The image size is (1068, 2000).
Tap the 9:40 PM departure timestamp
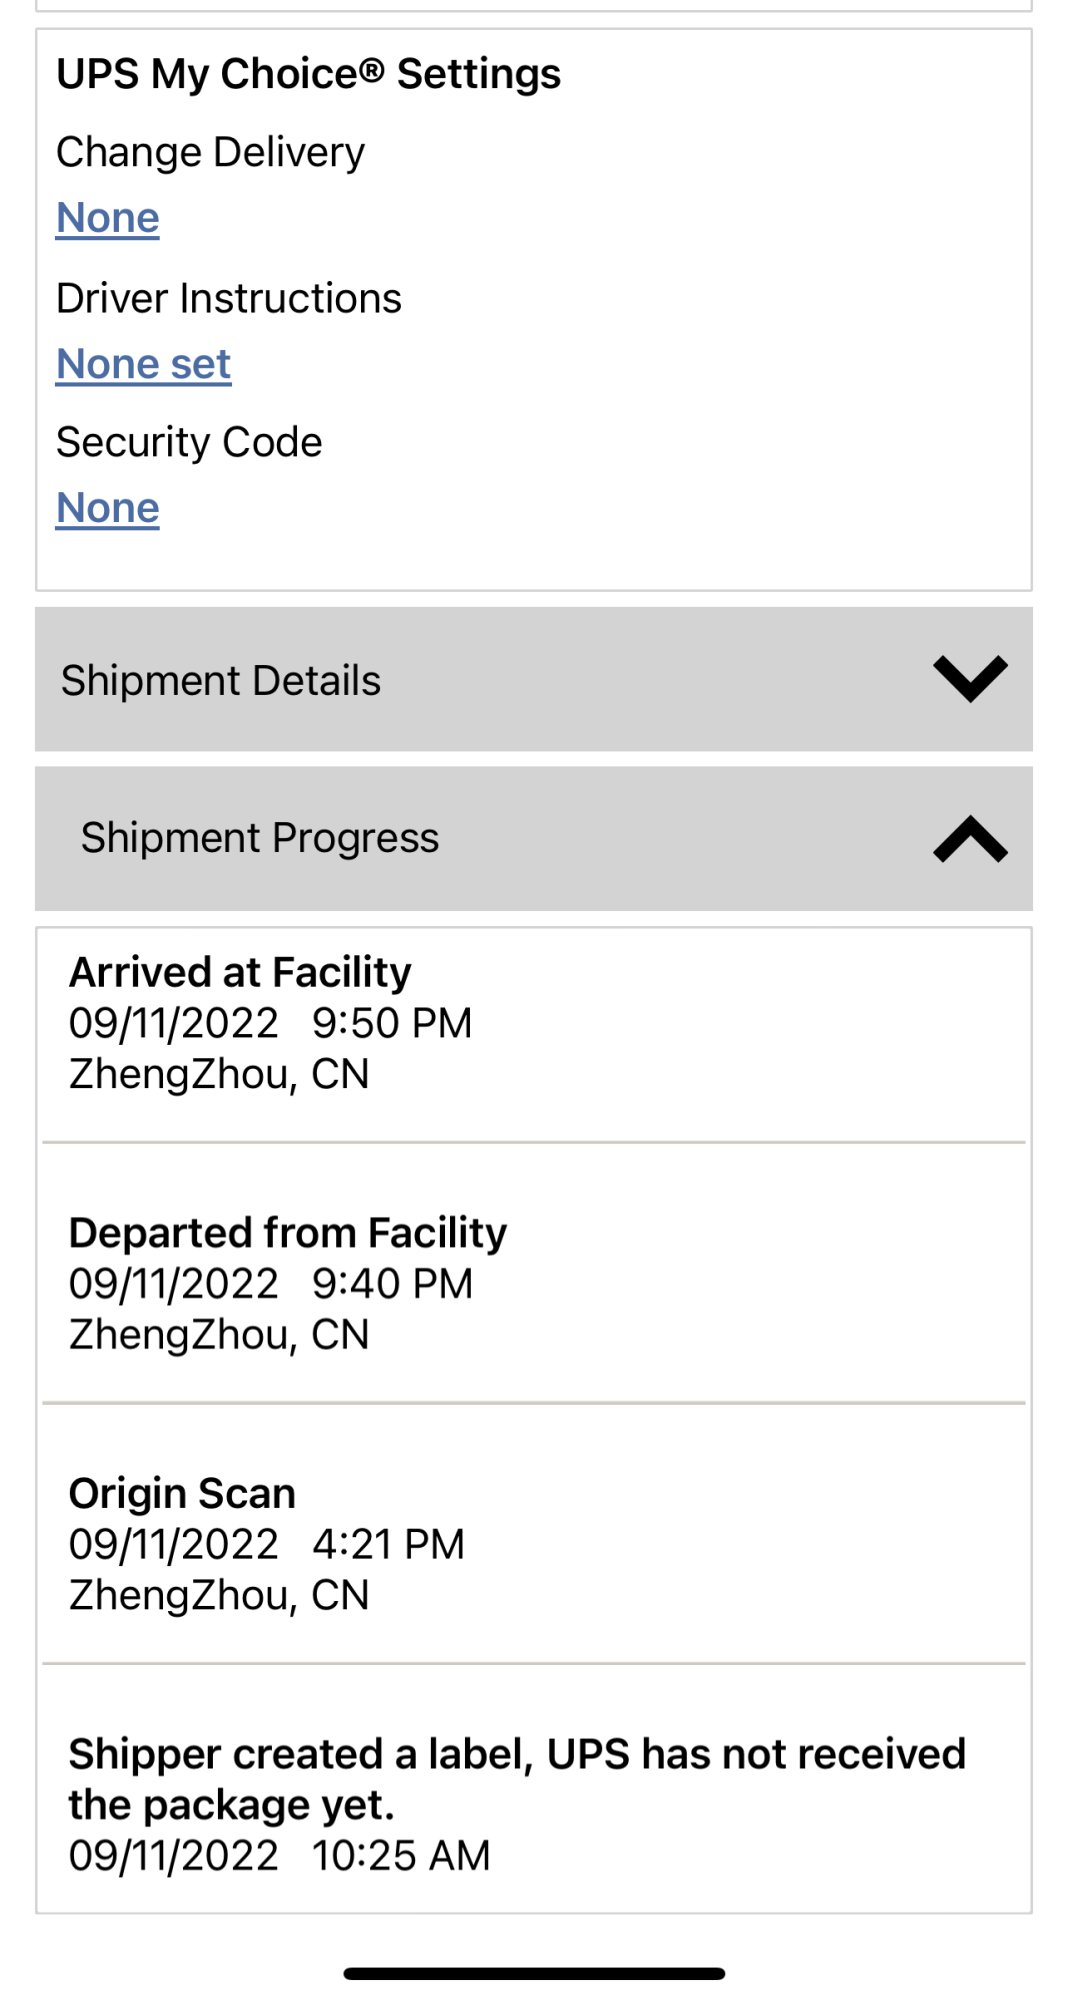point(392,1284)
